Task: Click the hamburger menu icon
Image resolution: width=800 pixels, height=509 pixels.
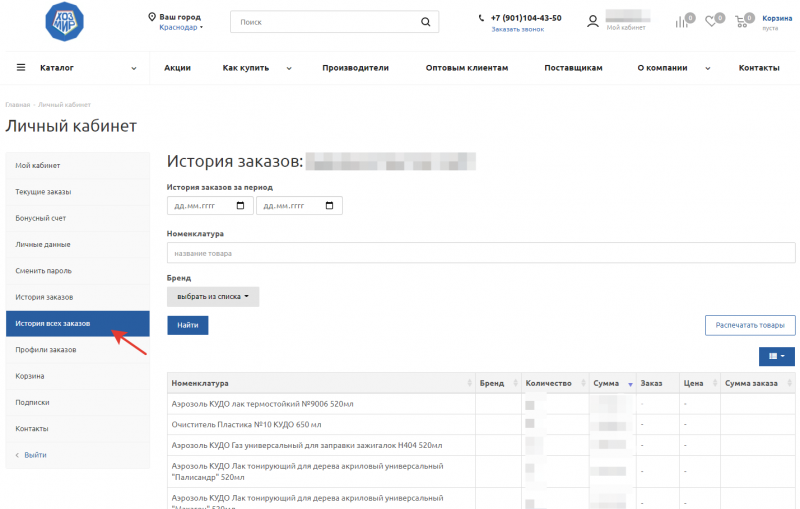Action: click(21, 67)
